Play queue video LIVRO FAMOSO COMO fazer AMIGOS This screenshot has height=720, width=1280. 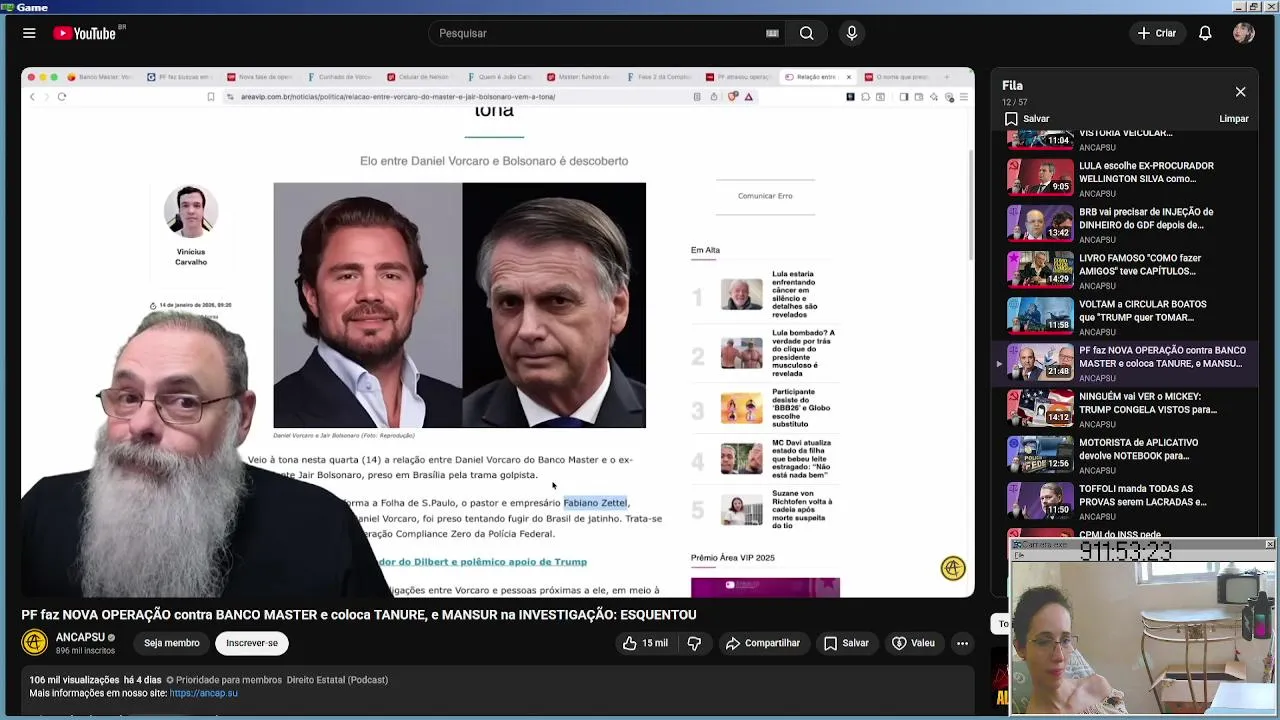click(1123, 270)
